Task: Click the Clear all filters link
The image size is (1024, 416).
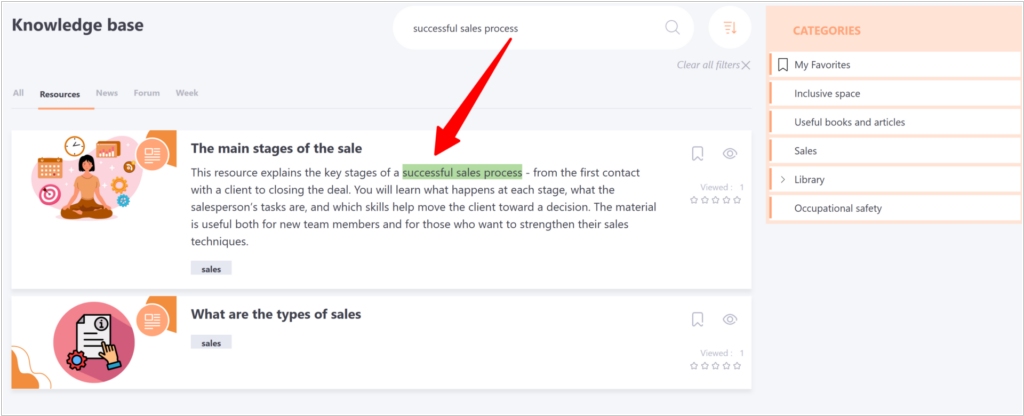Action: click(708, 66)
